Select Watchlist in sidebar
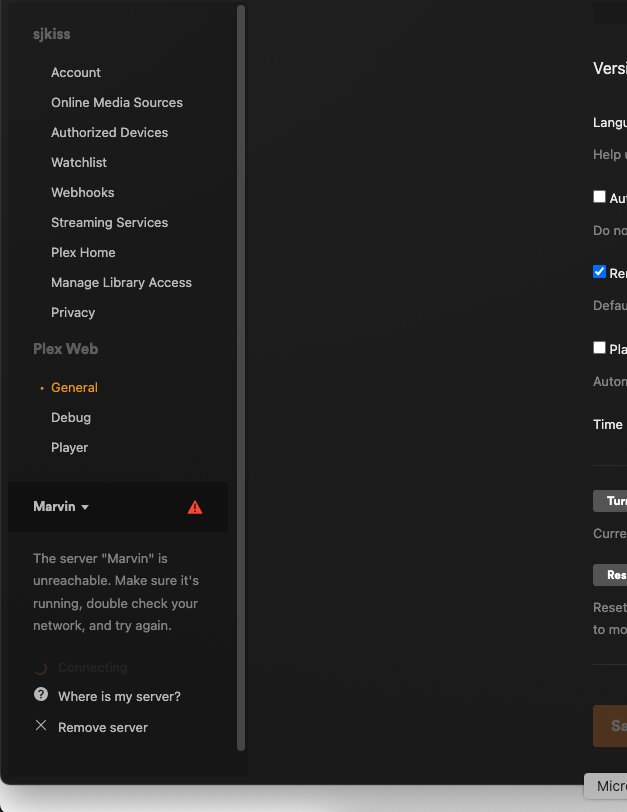The width and height of the screenshot is (627, 812). pos(79,162)
